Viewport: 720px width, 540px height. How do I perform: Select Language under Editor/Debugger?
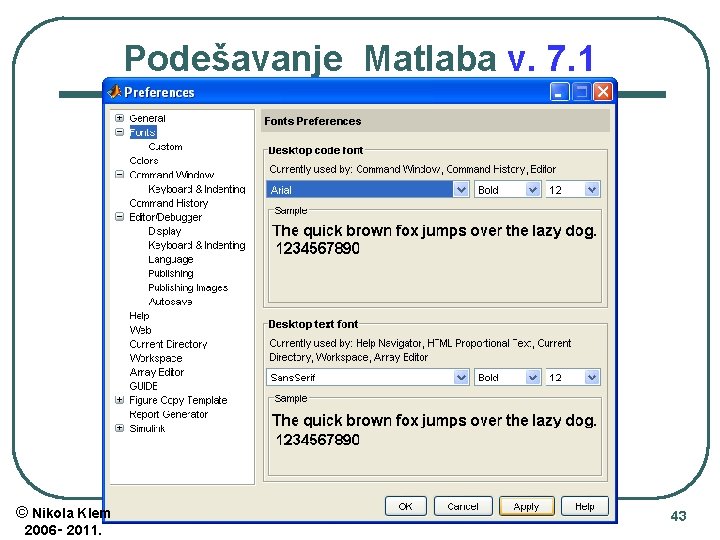pyautogui.click(x=170, y=259)
